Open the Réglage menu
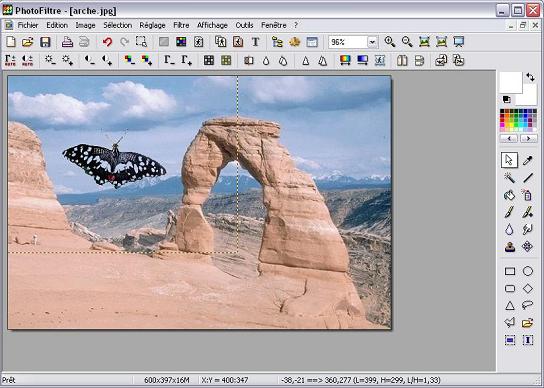This screenshot has width=544, height=388. pos(152,25)
